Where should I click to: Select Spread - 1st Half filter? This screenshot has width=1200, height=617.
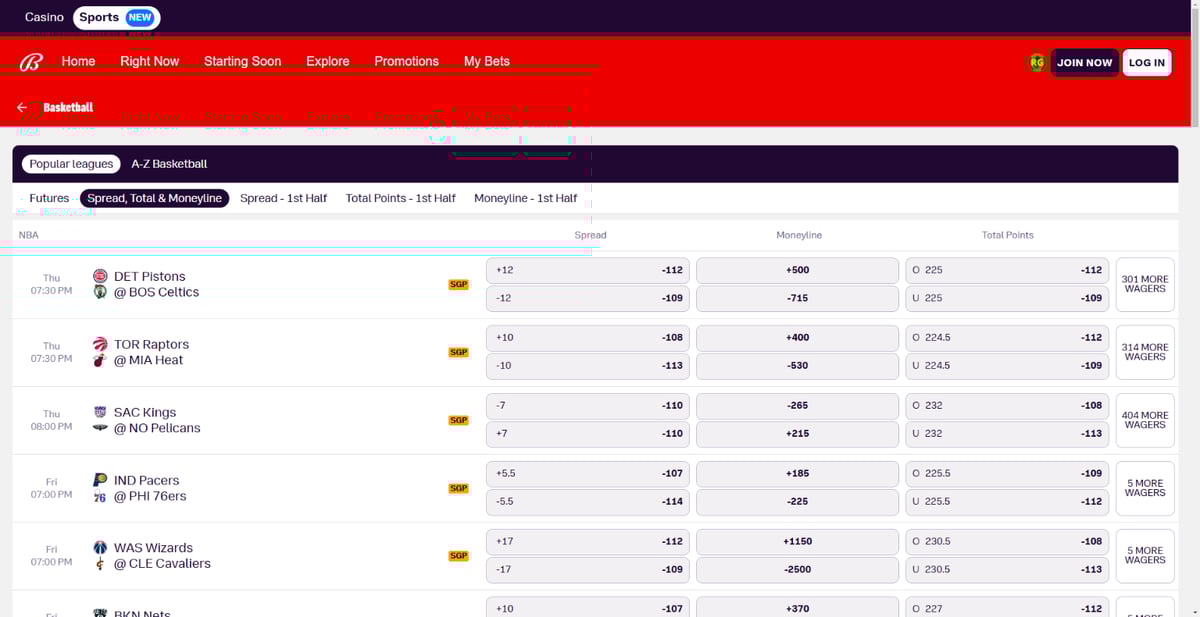tap(283, 198)
